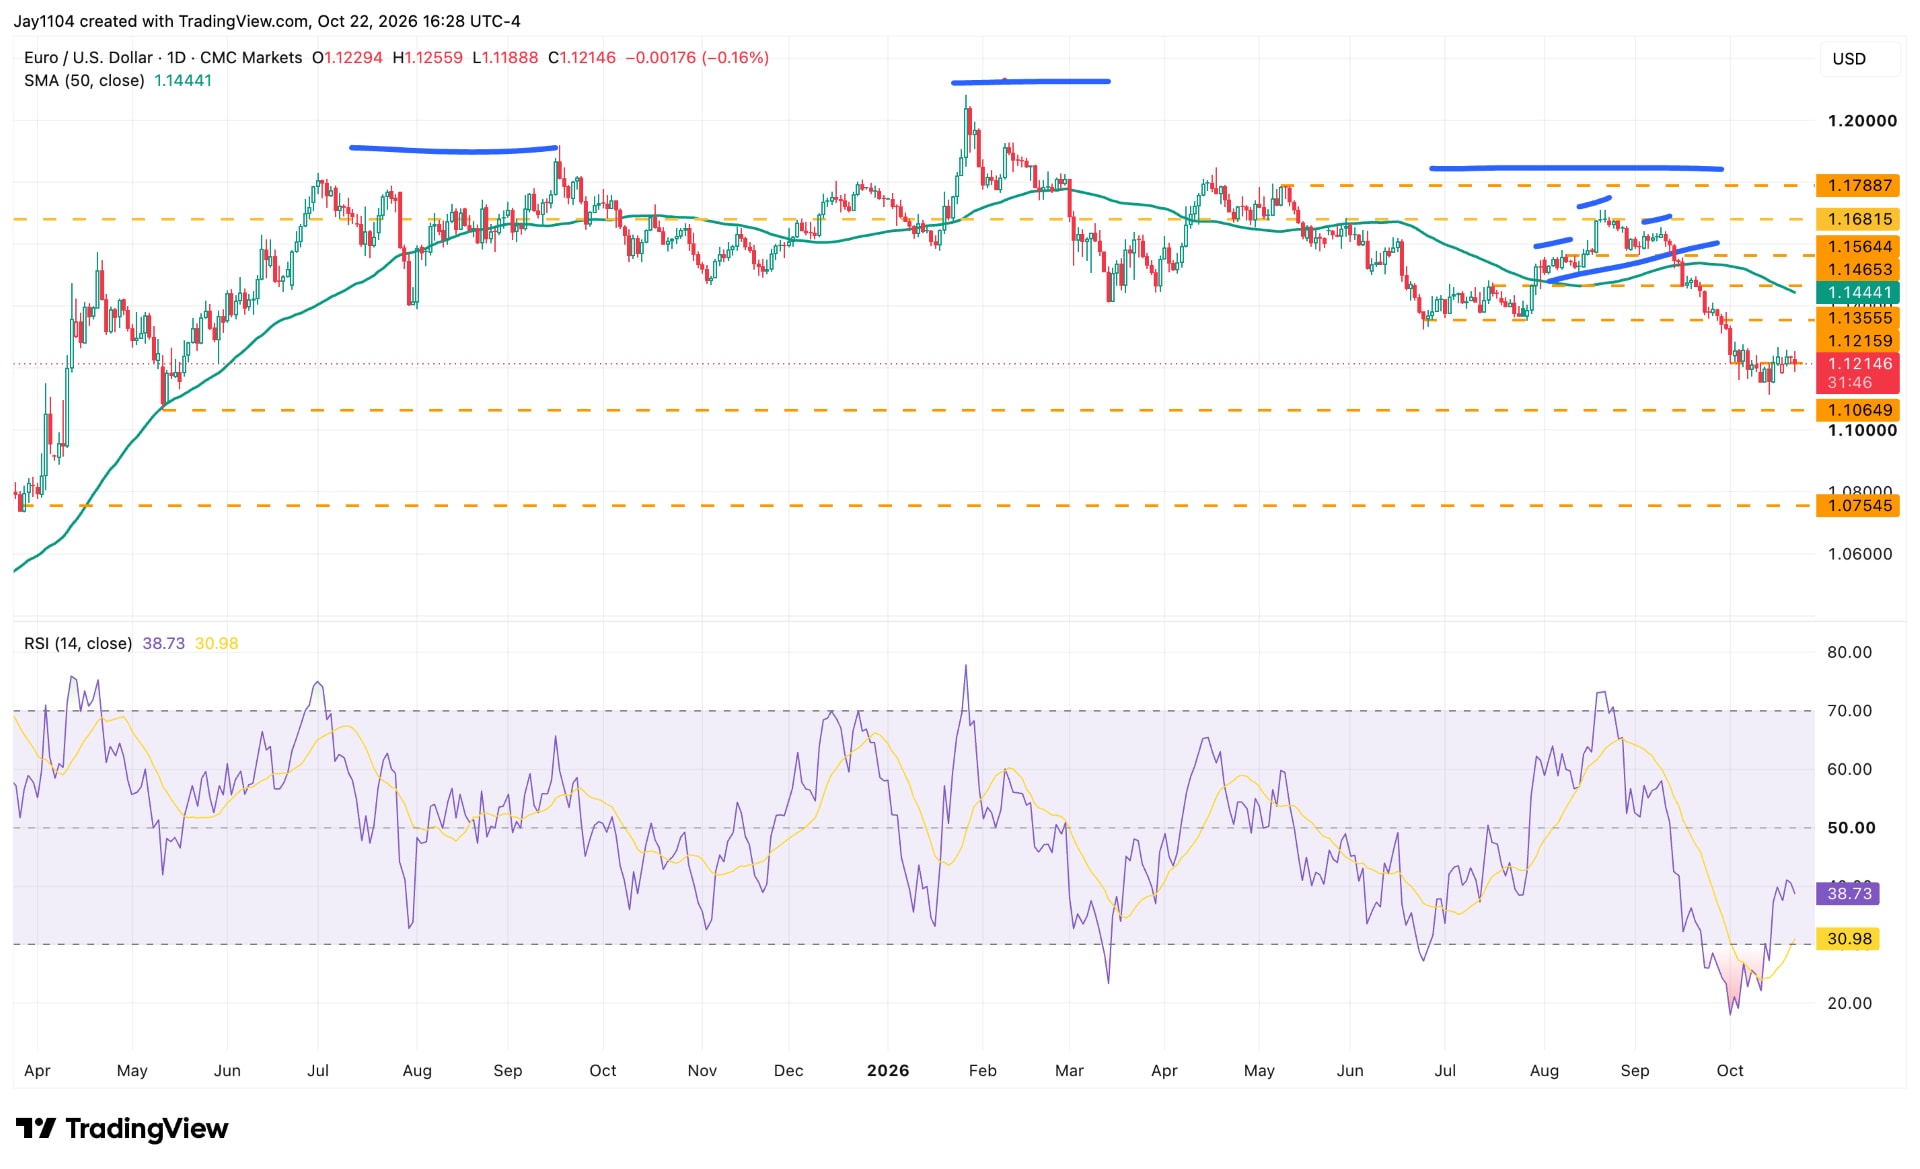The height and width of the screenshot is (1169, 1920).
Task: Click the purple 38.73 RSI value label
Action: point(1848,894)
